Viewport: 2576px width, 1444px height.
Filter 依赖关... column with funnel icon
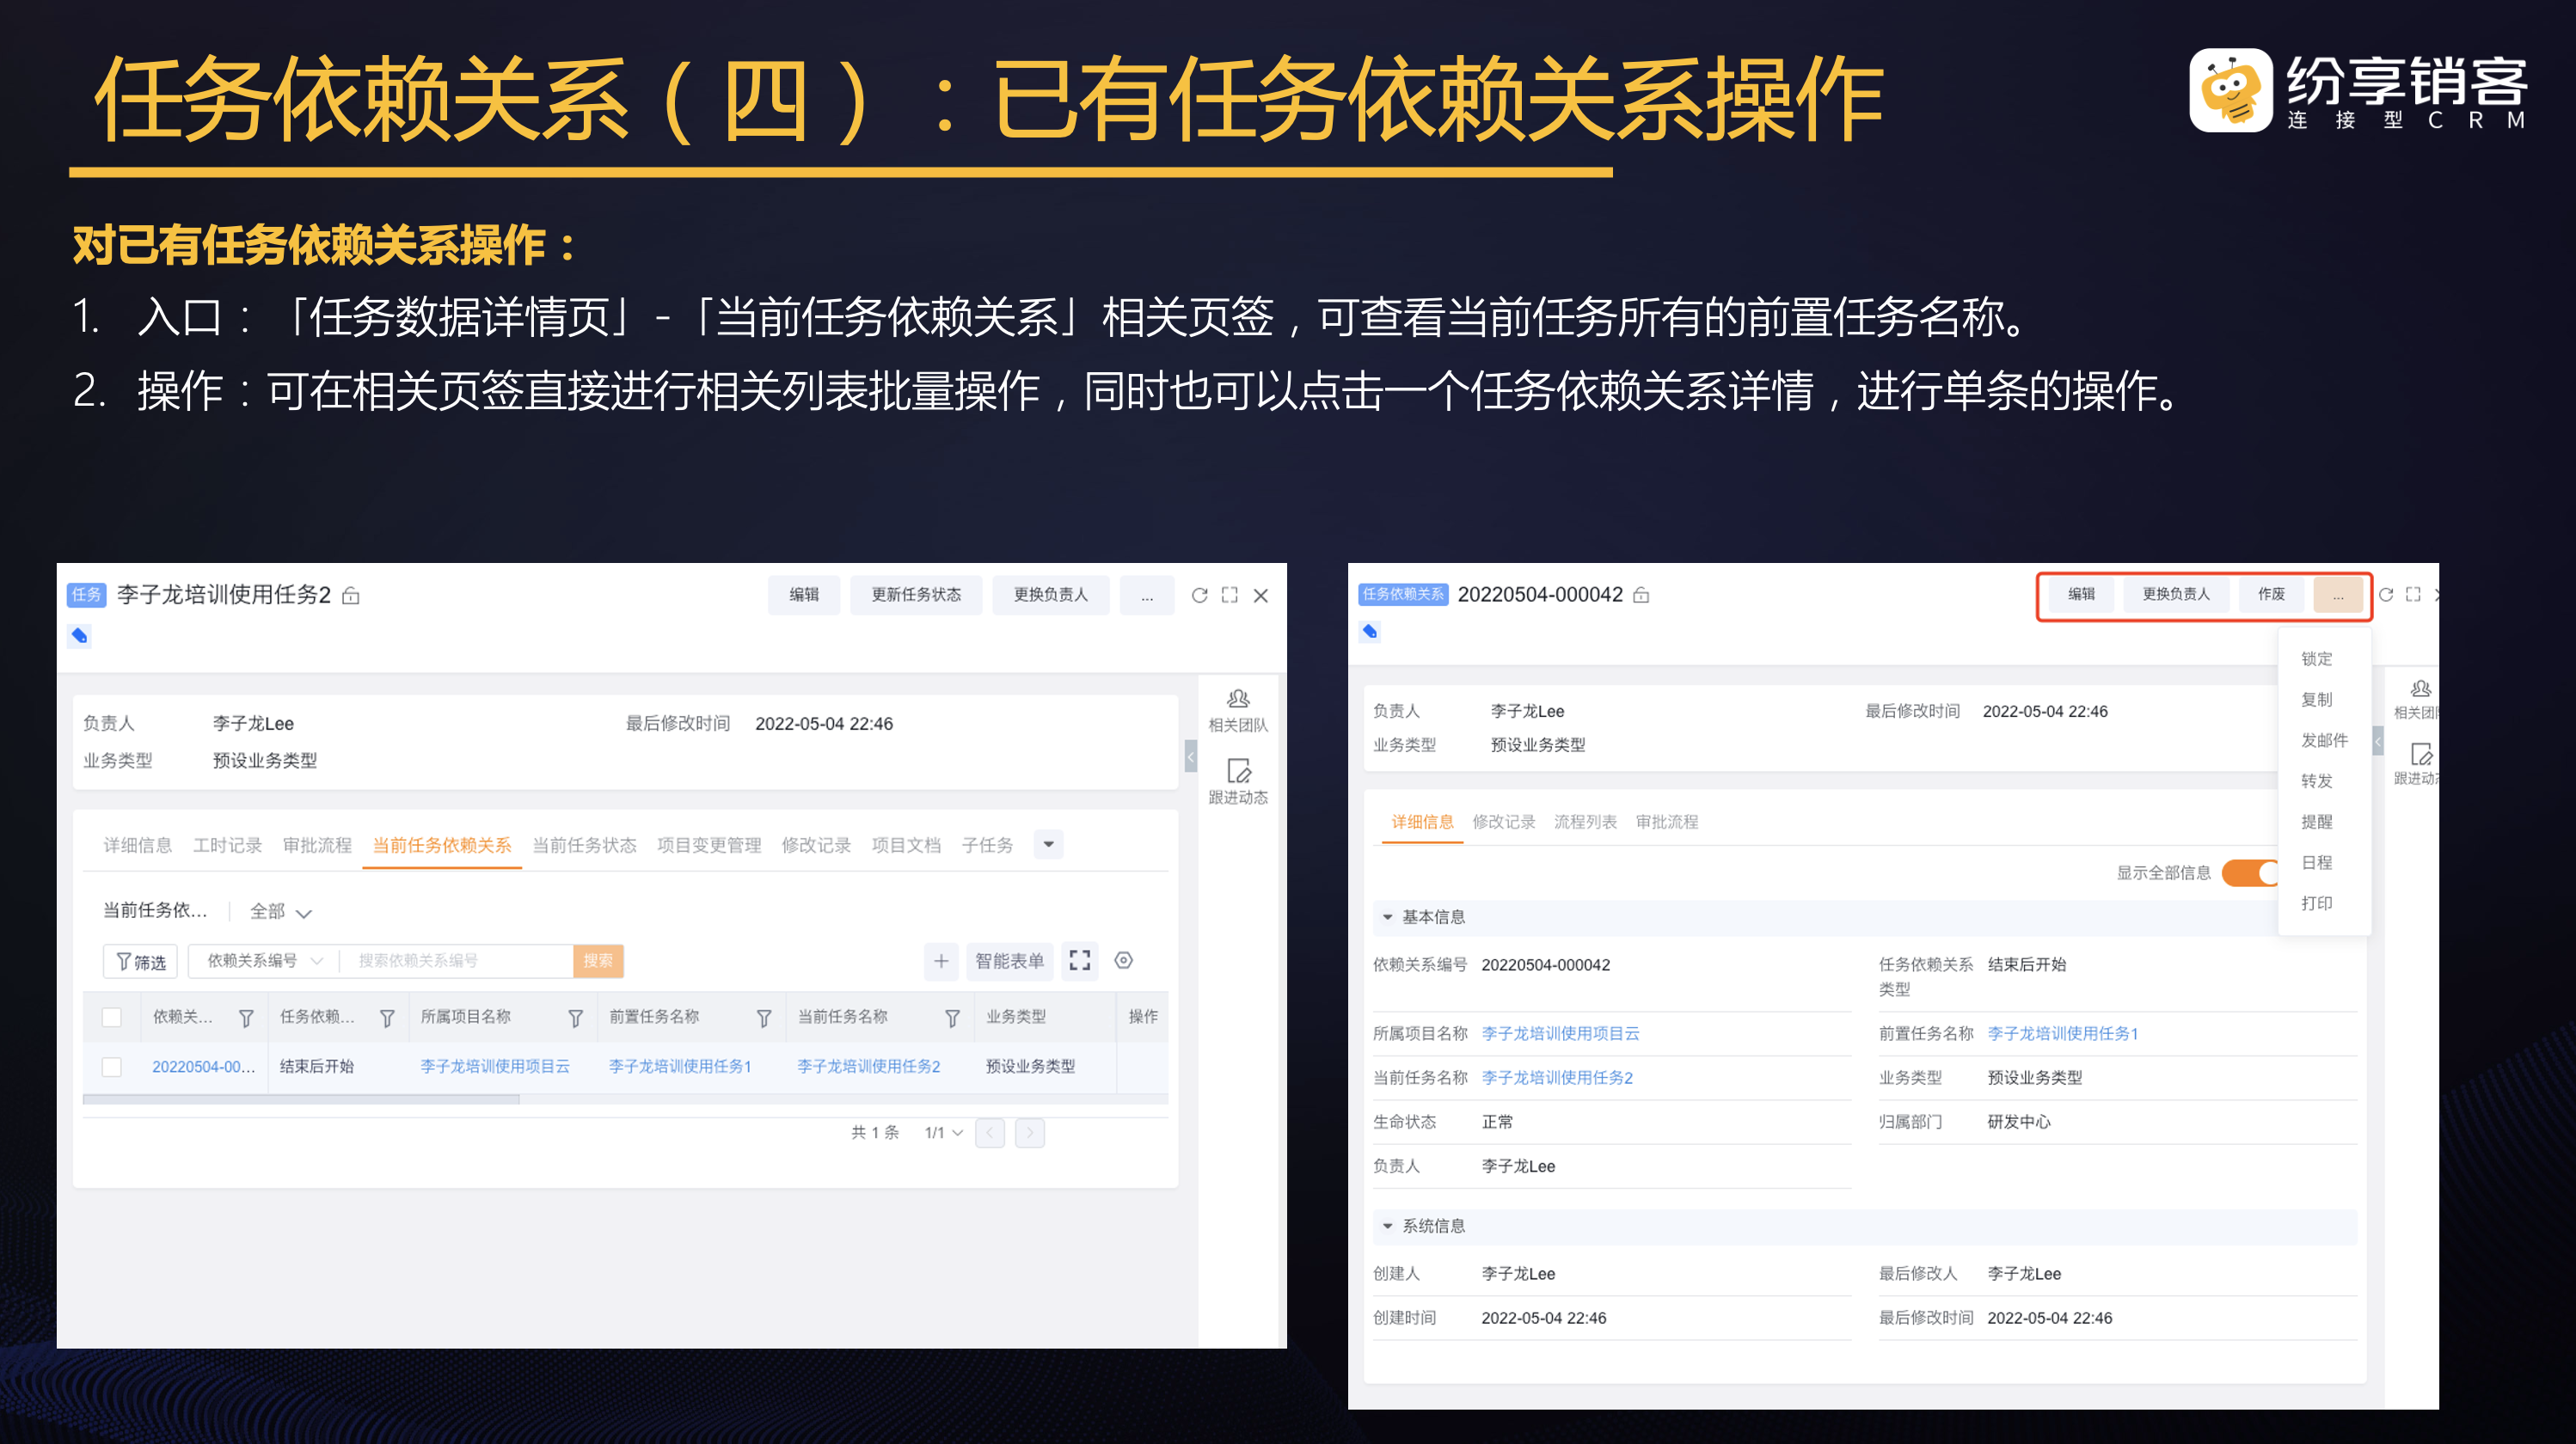(246, 1018)
